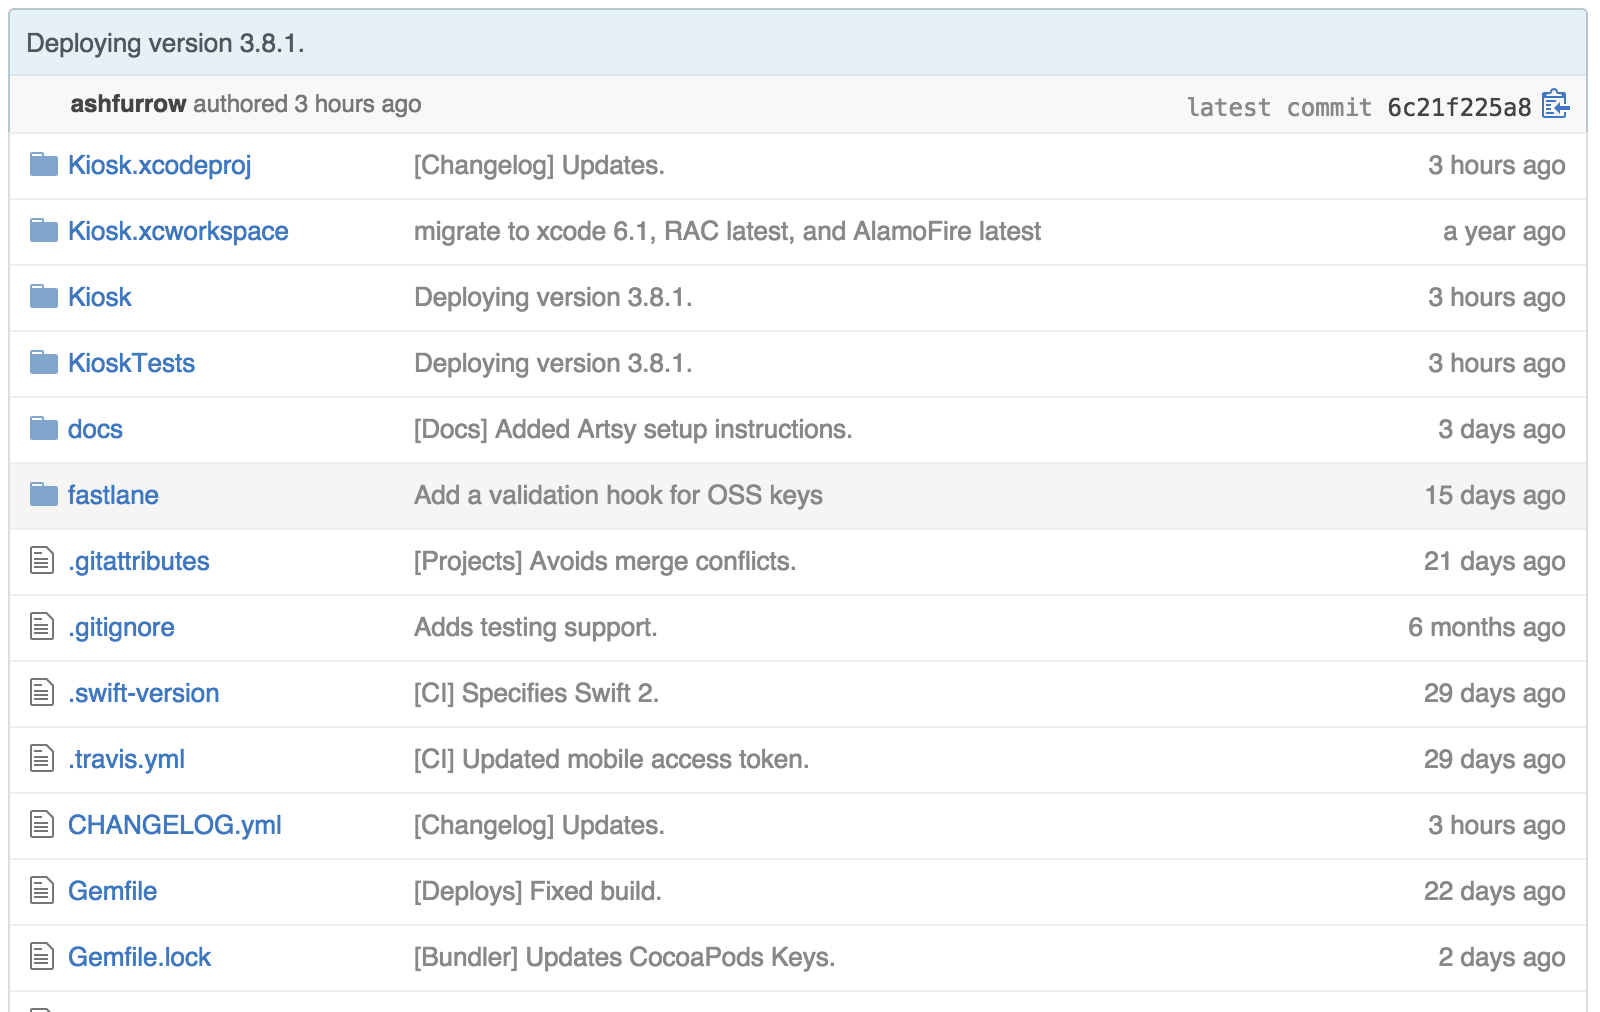
Task: Click the file icon beside .swift-version
Action: 40,693
